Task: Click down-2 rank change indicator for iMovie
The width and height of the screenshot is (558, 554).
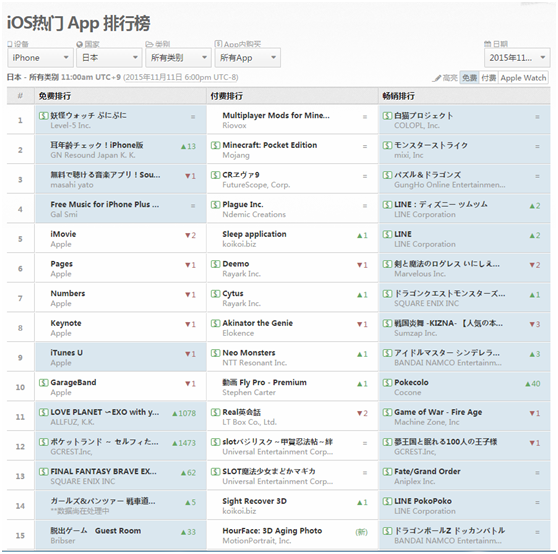Action: [190, 236]
